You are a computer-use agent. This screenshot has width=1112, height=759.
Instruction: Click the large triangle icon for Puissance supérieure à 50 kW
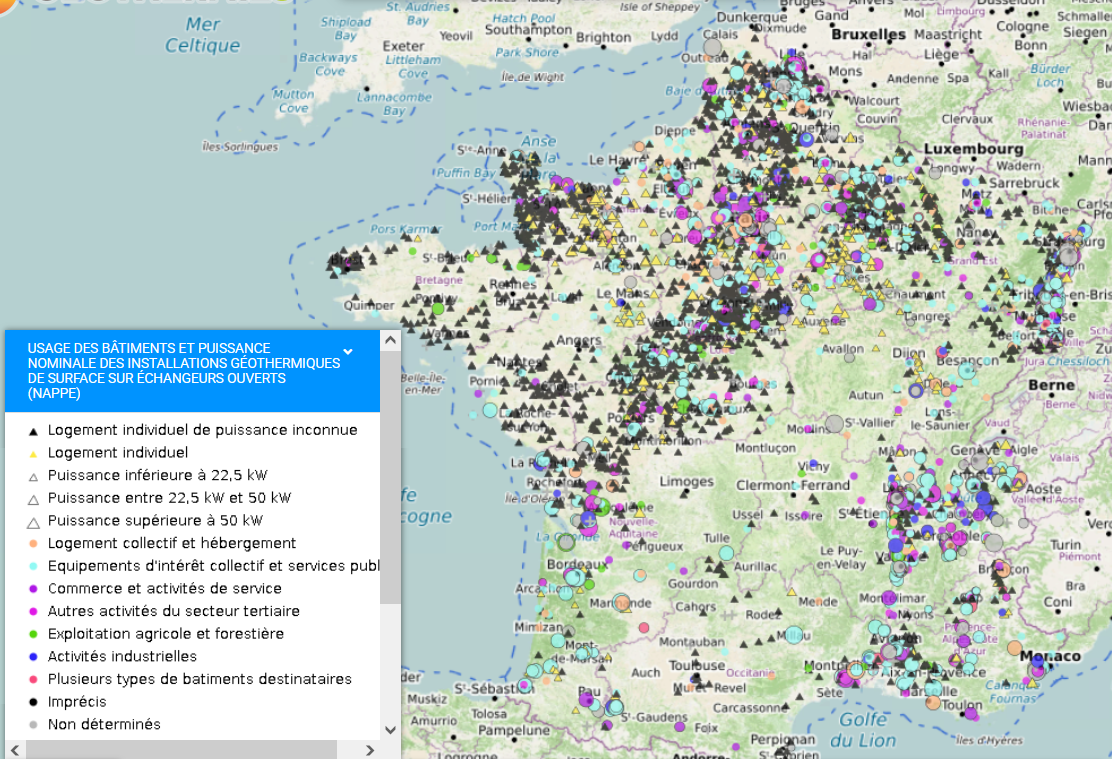33,522
